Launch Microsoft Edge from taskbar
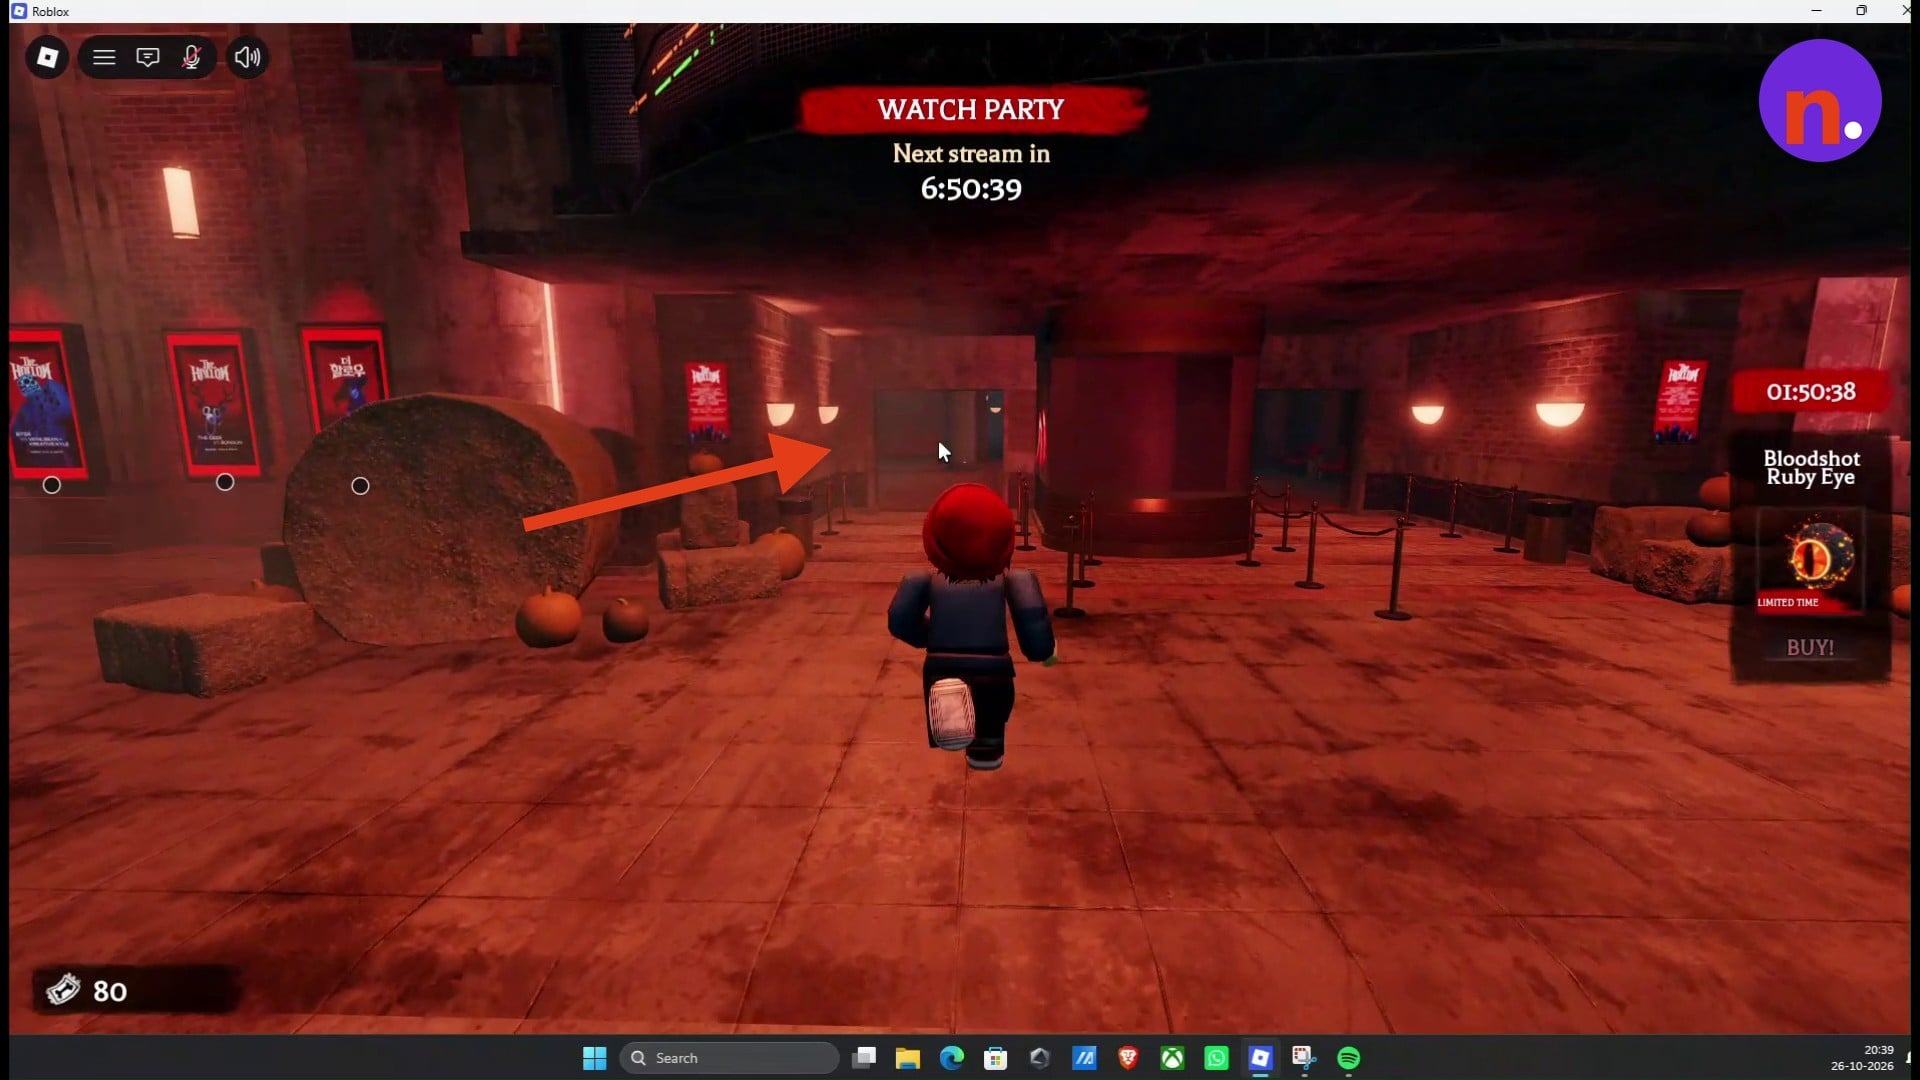 (951, 1058)
